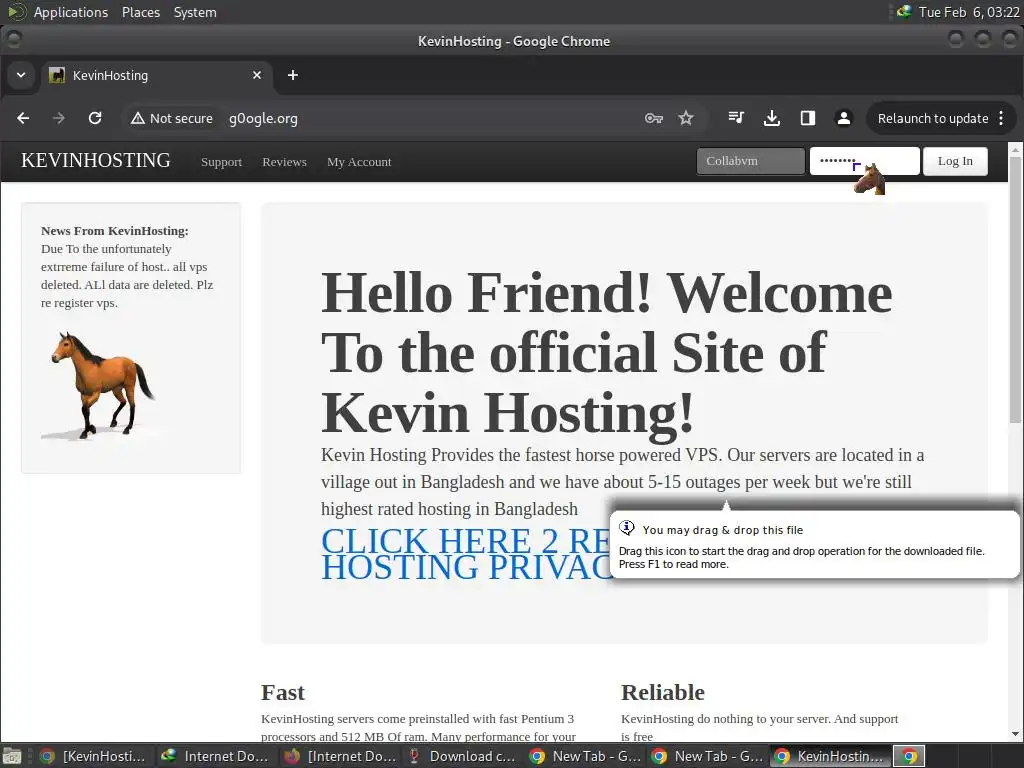This screenshot has height=768, width=1024.
Task: Open the Places menu
Action: click(140, 12)
